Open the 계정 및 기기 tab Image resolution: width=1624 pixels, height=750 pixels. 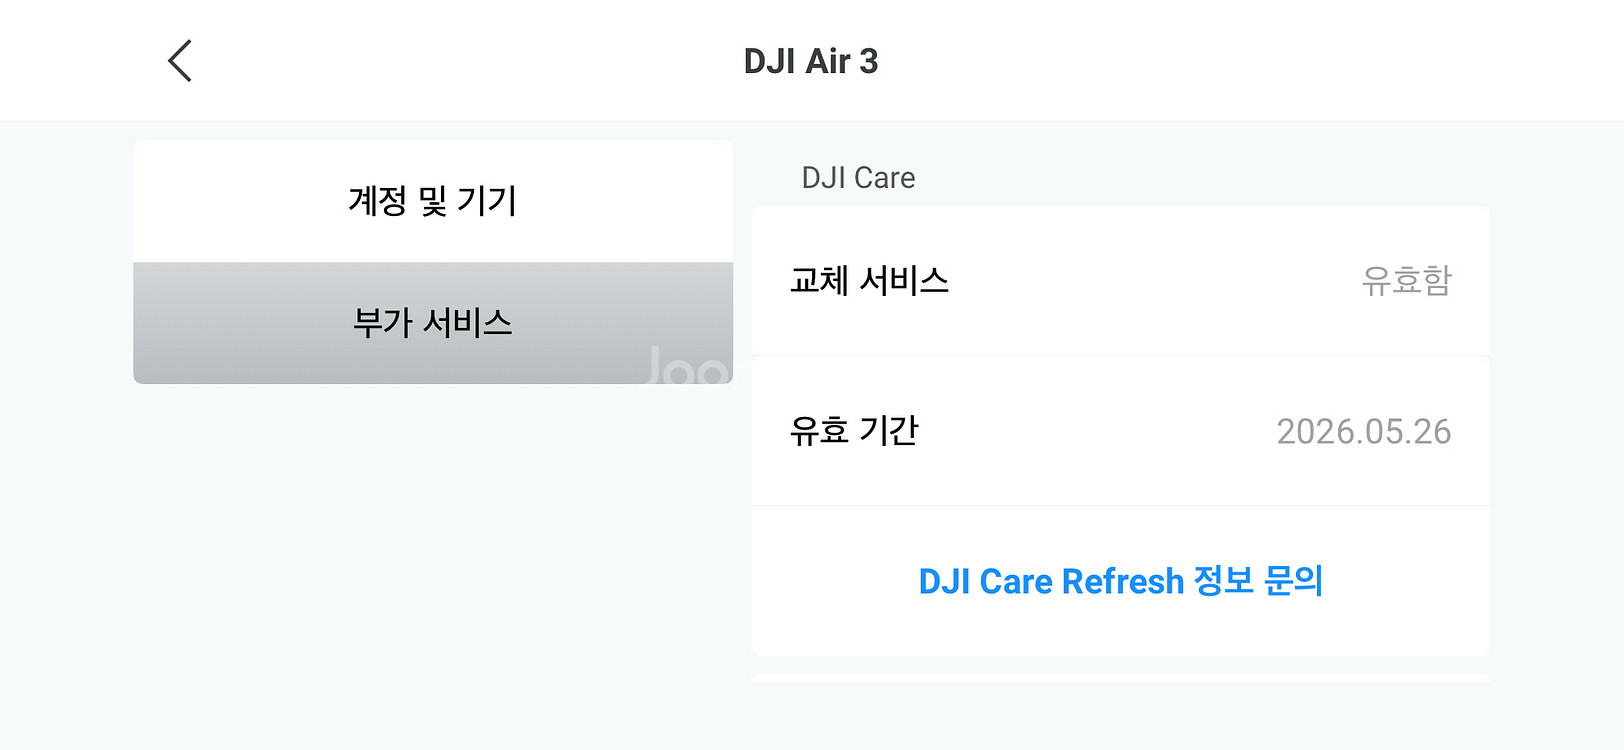[432, 201]
